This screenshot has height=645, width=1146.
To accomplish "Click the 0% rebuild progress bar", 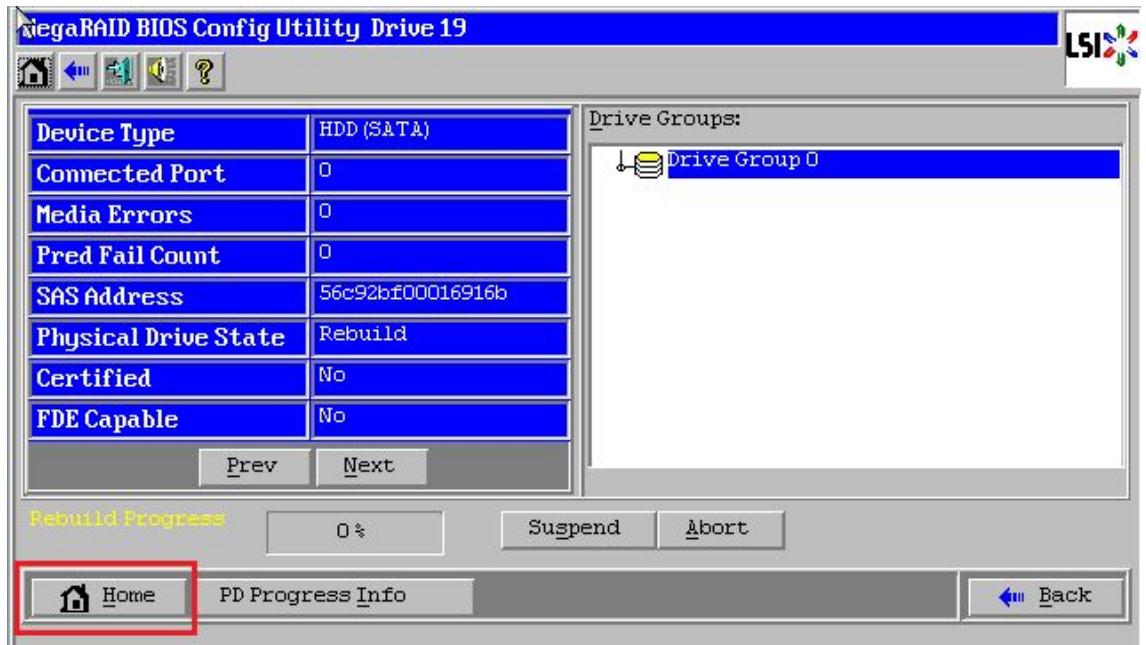I will 354,532.
